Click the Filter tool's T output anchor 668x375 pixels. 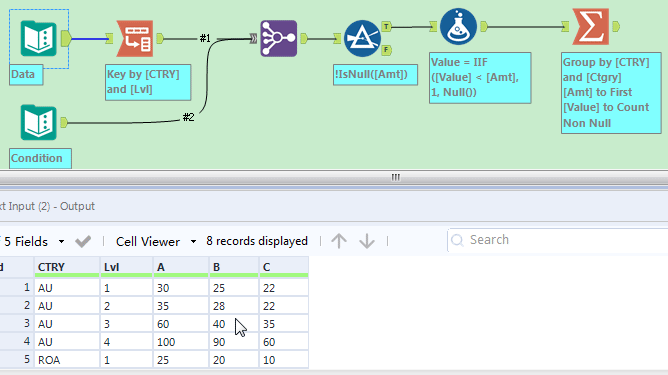pos(386,26)
